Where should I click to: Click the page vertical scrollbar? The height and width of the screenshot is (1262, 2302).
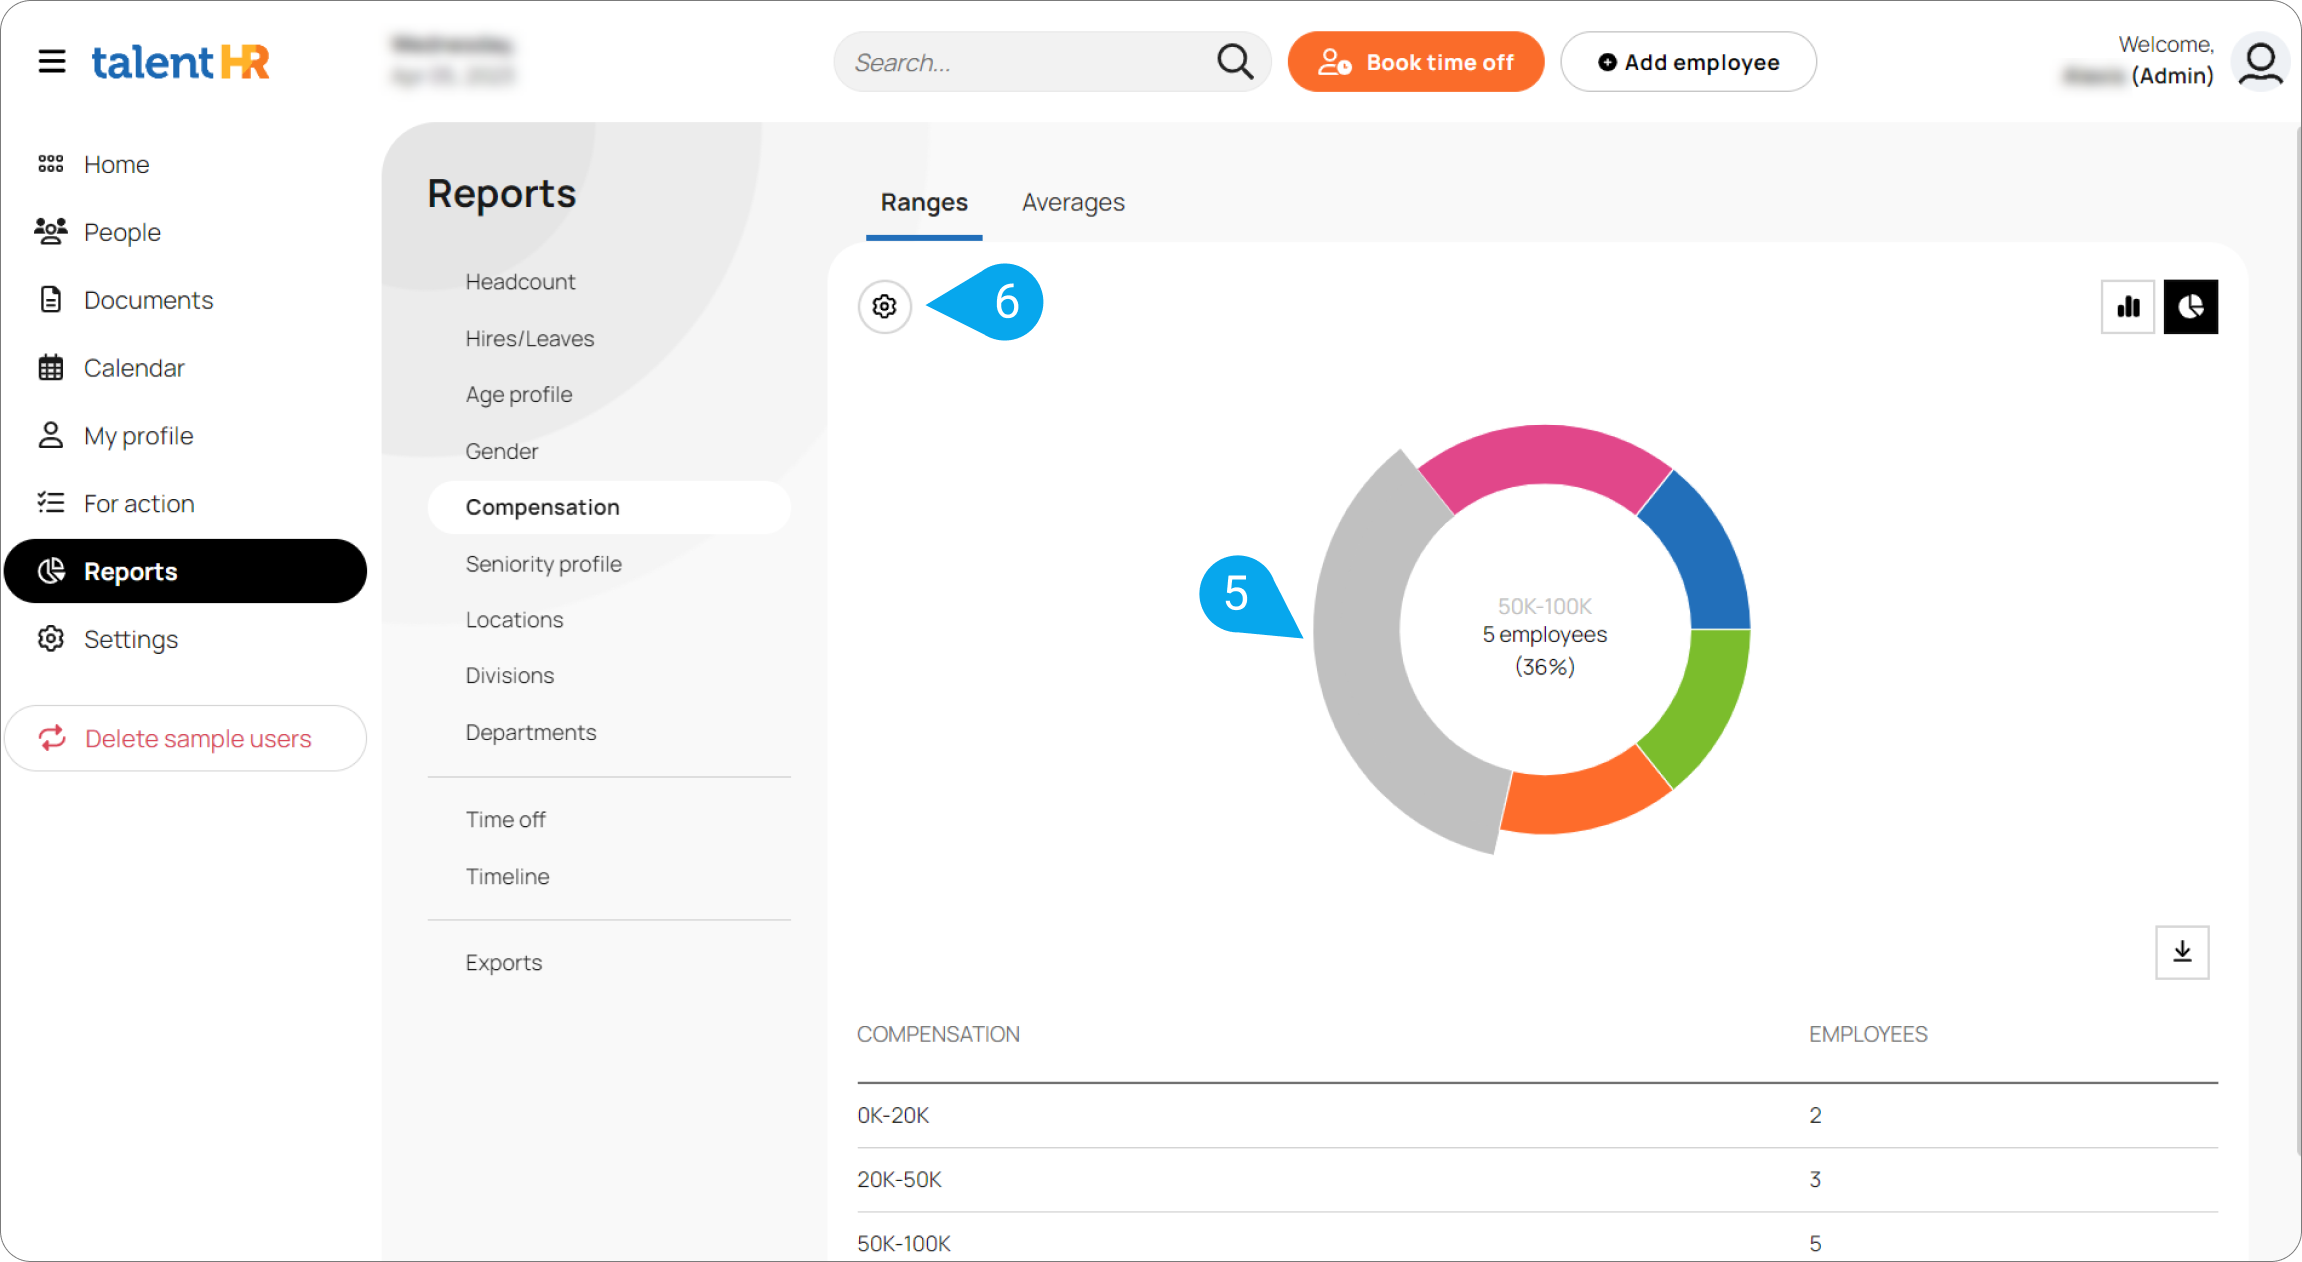2297,640
